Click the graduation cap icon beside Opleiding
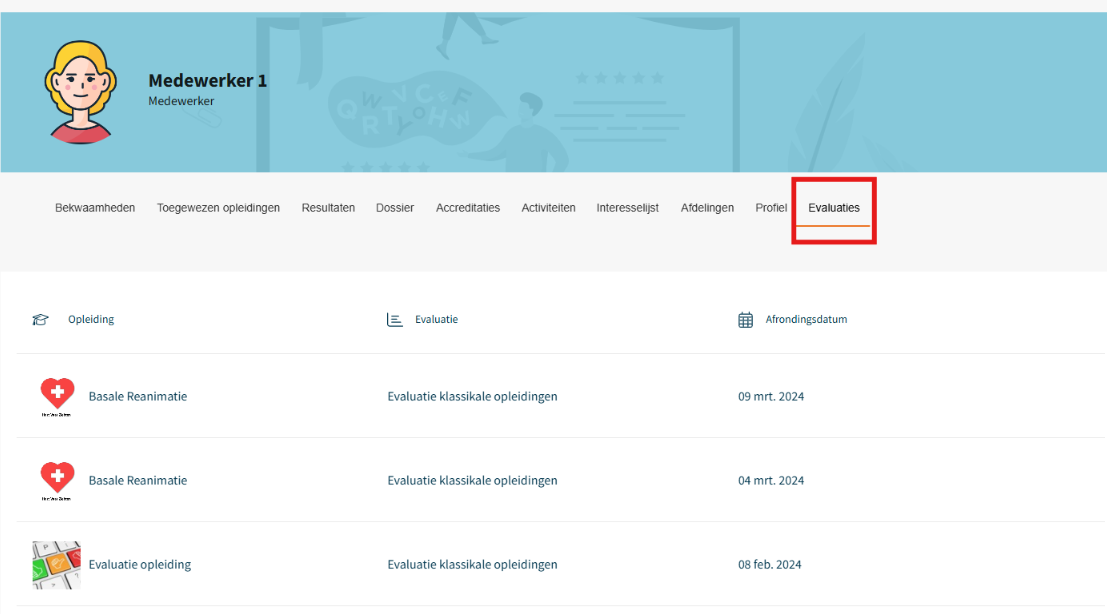1107x616 pixels. tap(40, 320)
